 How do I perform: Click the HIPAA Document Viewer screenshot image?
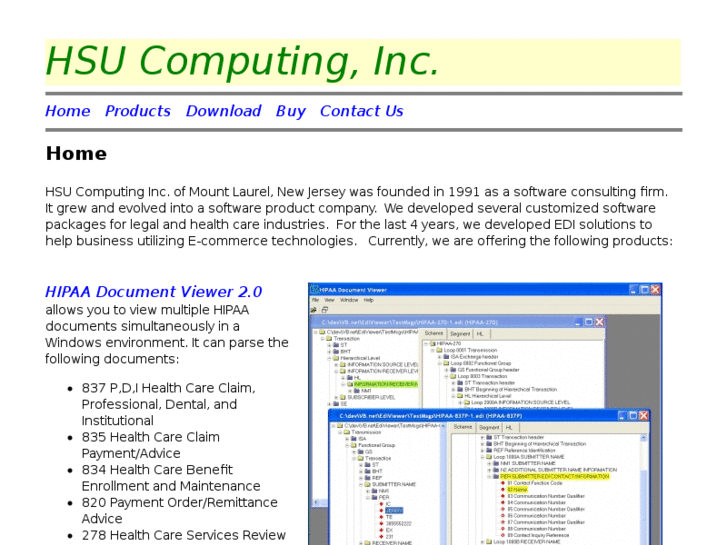tap(485, 414)
